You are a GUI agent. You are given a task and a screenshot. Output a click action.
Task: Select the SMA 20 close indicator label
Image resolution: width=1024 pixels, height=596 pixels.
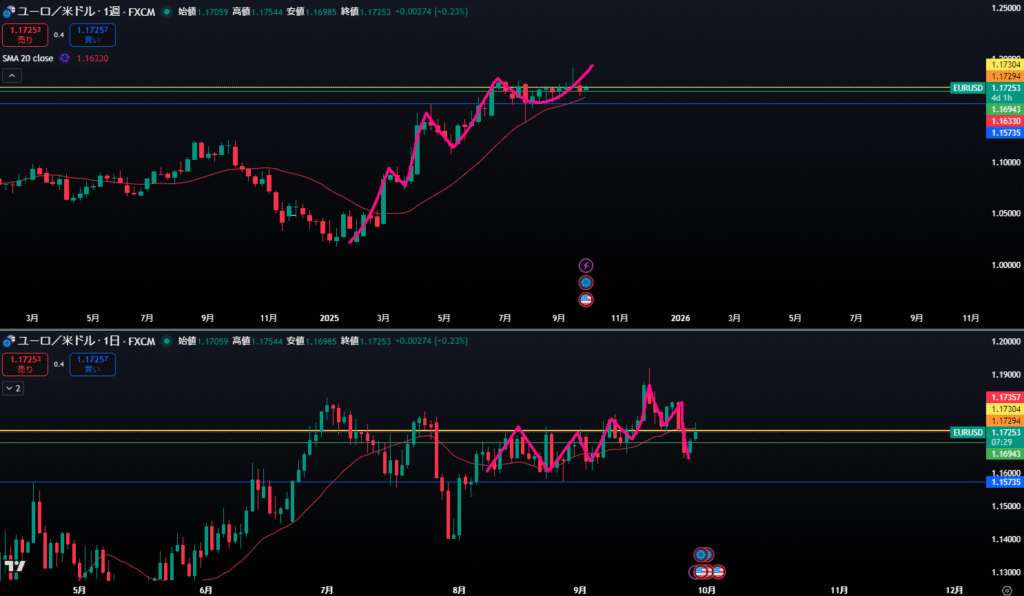(29, 59)
